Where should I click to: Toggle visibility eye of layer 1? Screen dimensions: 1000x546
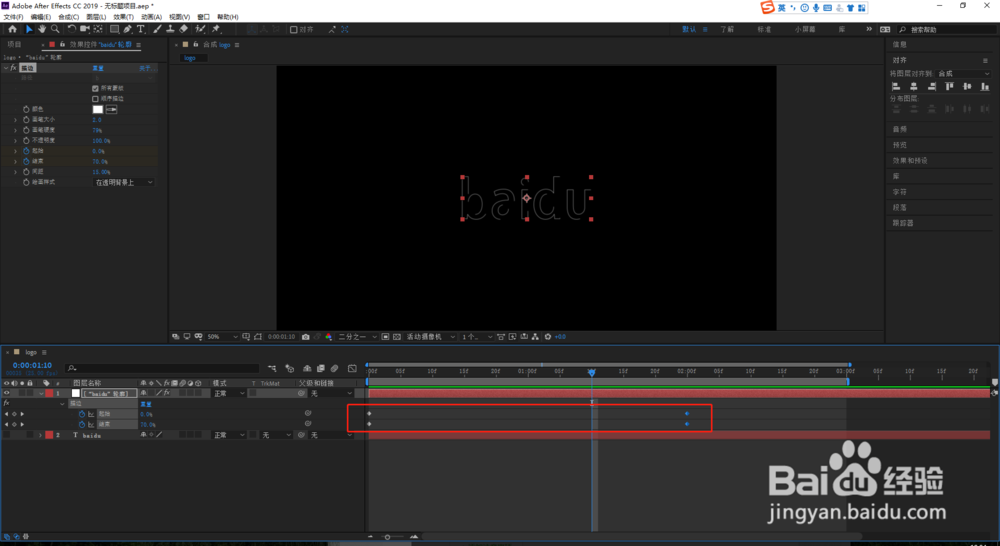pos(6,394)
